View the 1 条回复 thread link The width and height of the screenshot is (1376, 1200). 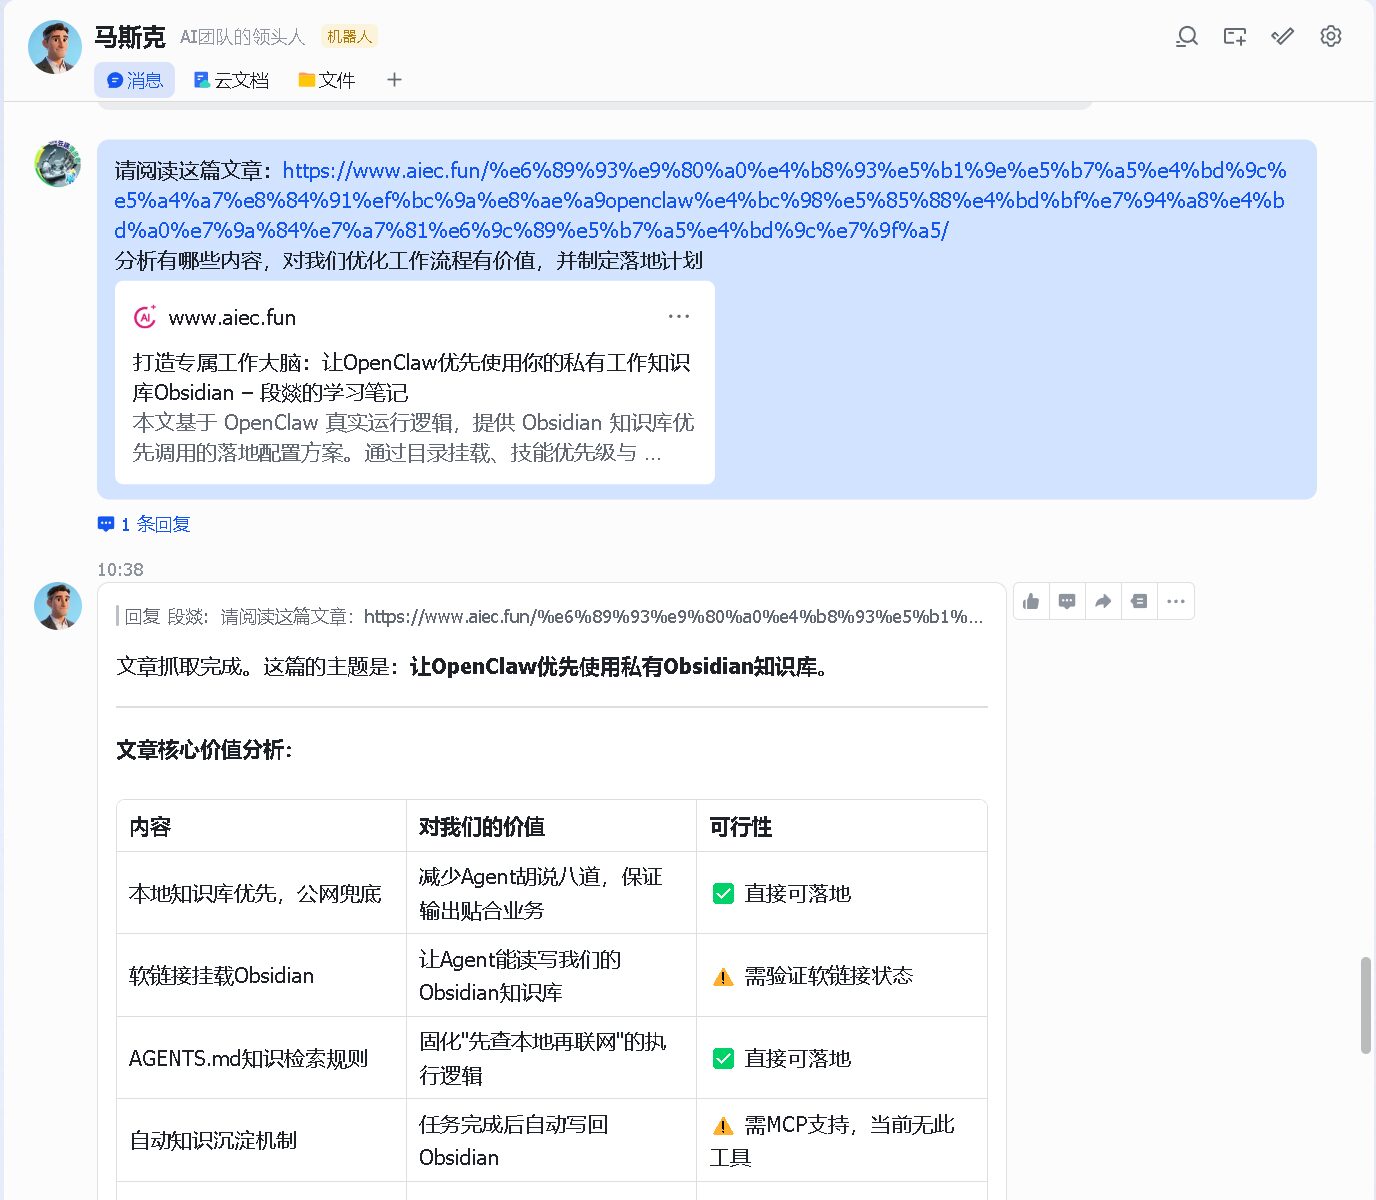coord(144,524)
